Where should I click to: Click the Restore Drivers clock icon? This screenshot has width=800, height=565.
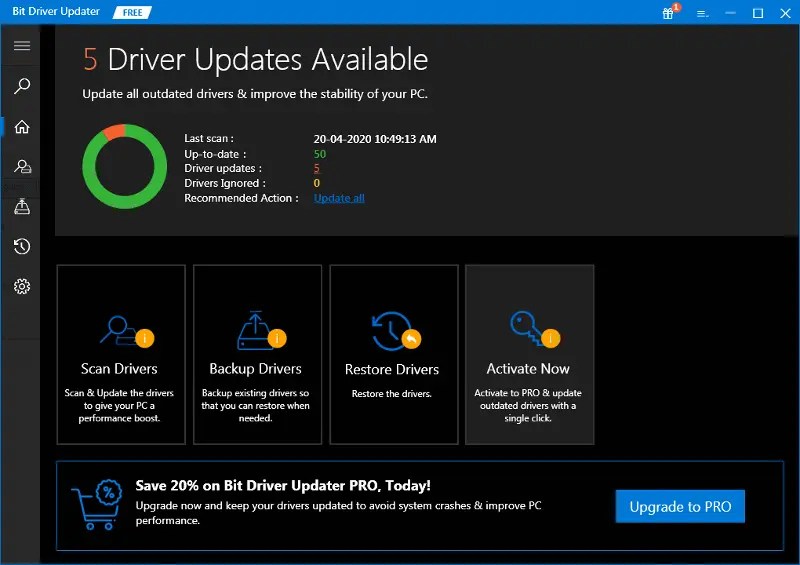(x=396, y=331)
